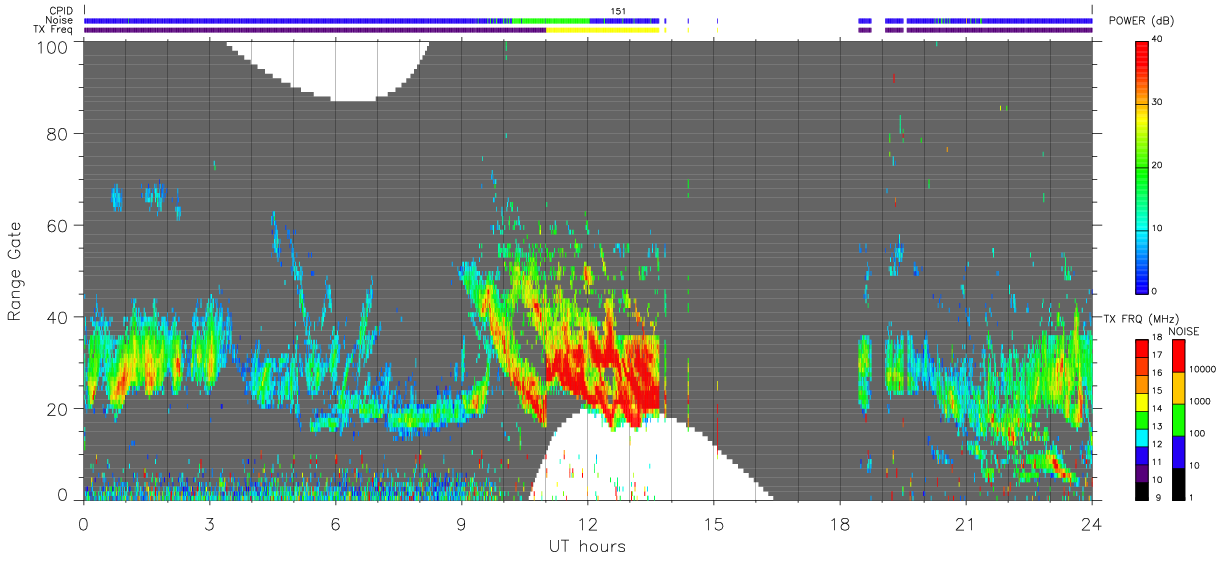Click x-axis tick label '21'
Viewport: 1228px width, 567px height.
[x=966, y=524]
